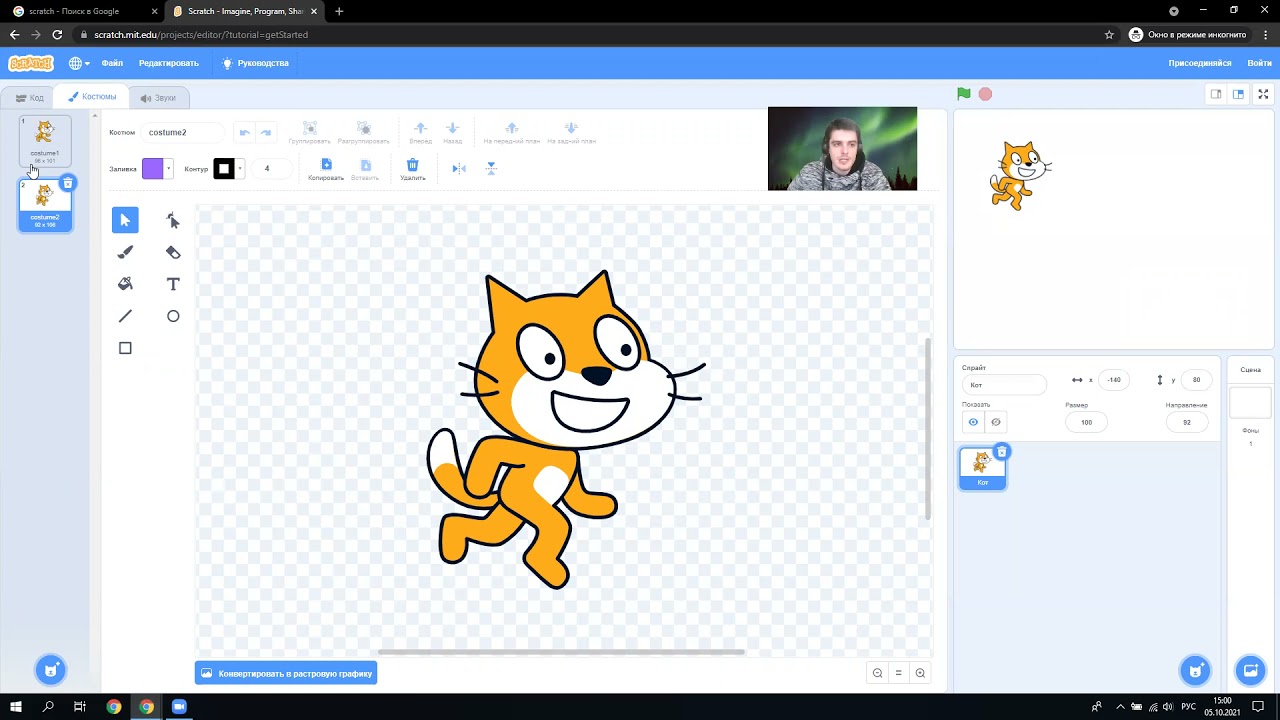
Task: Zoom in the costume canvas
Action: [920, 673]
